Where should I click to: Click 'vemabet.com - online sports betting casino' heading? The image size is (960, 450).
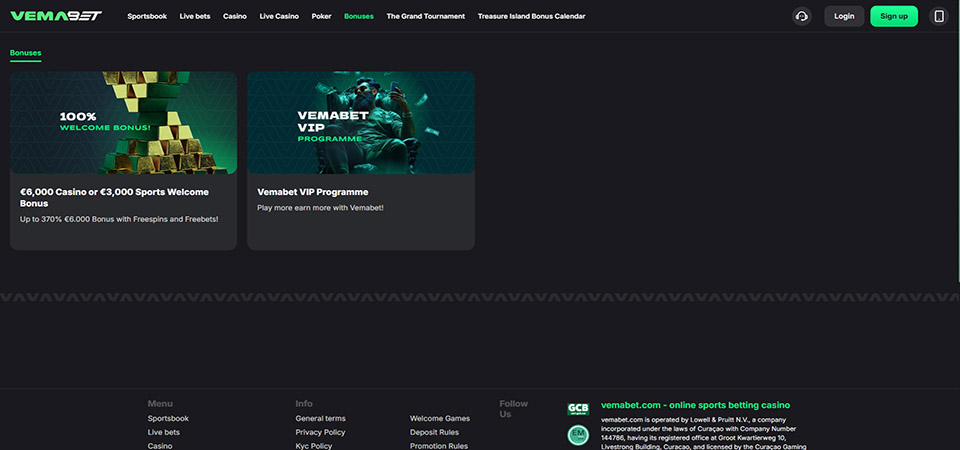point(696,405)
